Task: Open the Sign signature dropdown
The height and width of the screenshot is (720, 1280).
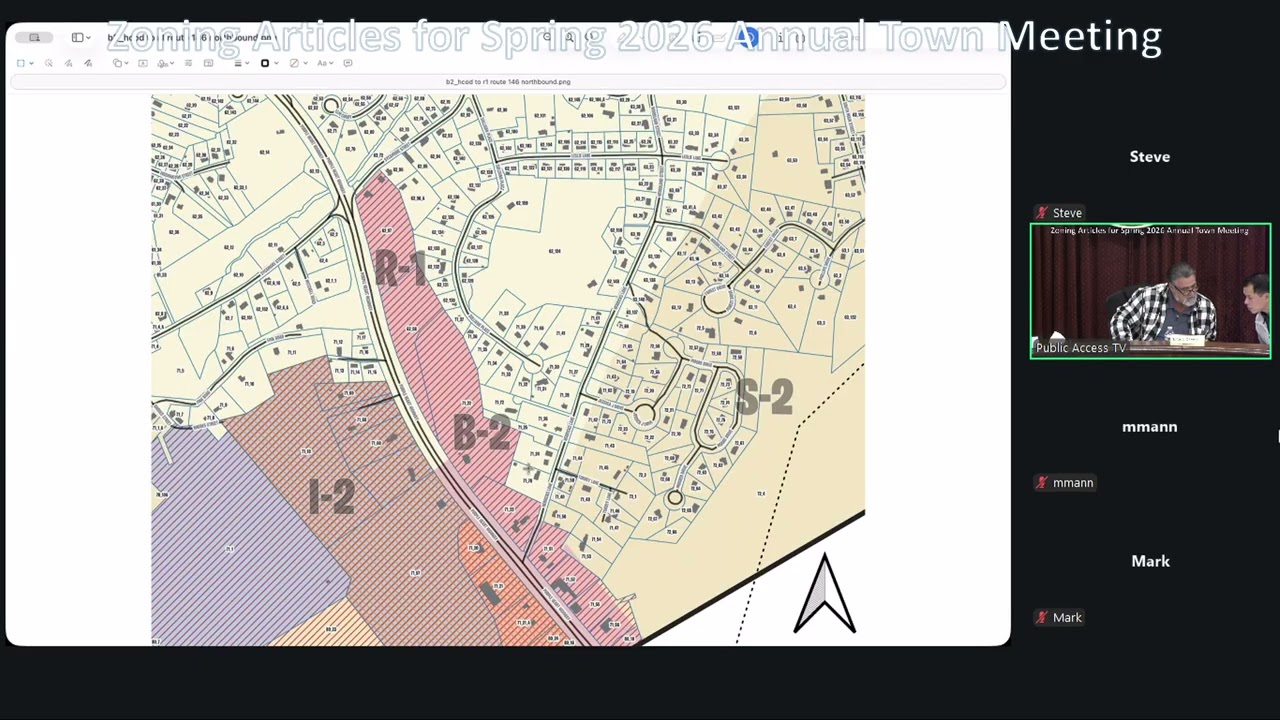Action: 165,63
